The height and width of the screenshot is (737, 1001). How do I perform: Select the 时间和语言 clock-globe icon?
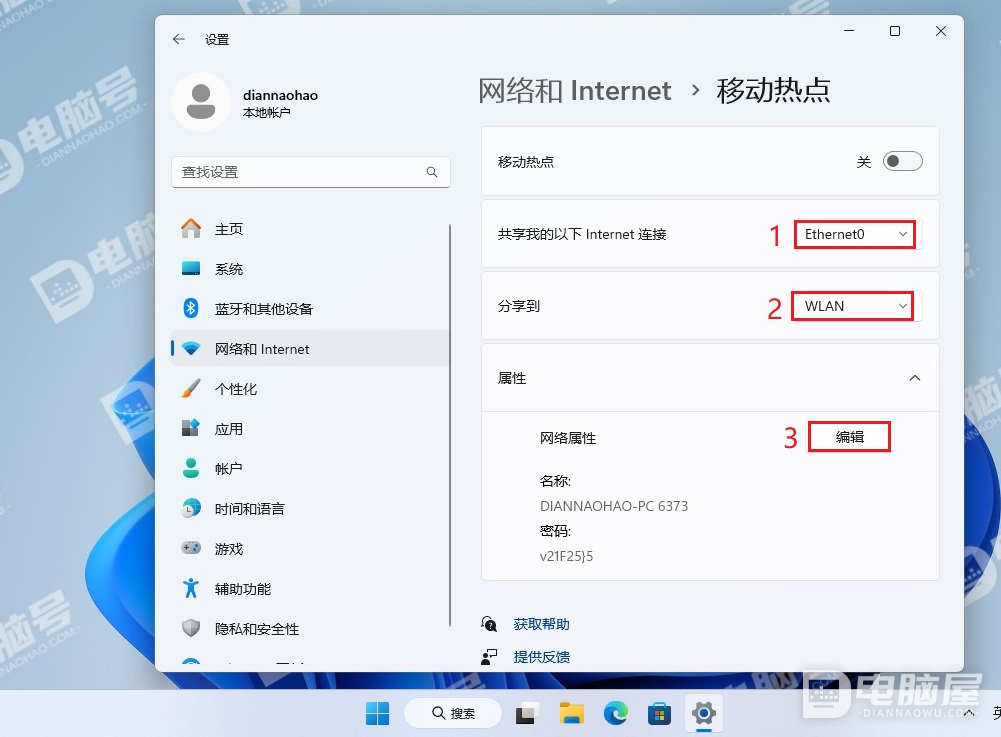(190, 508)
